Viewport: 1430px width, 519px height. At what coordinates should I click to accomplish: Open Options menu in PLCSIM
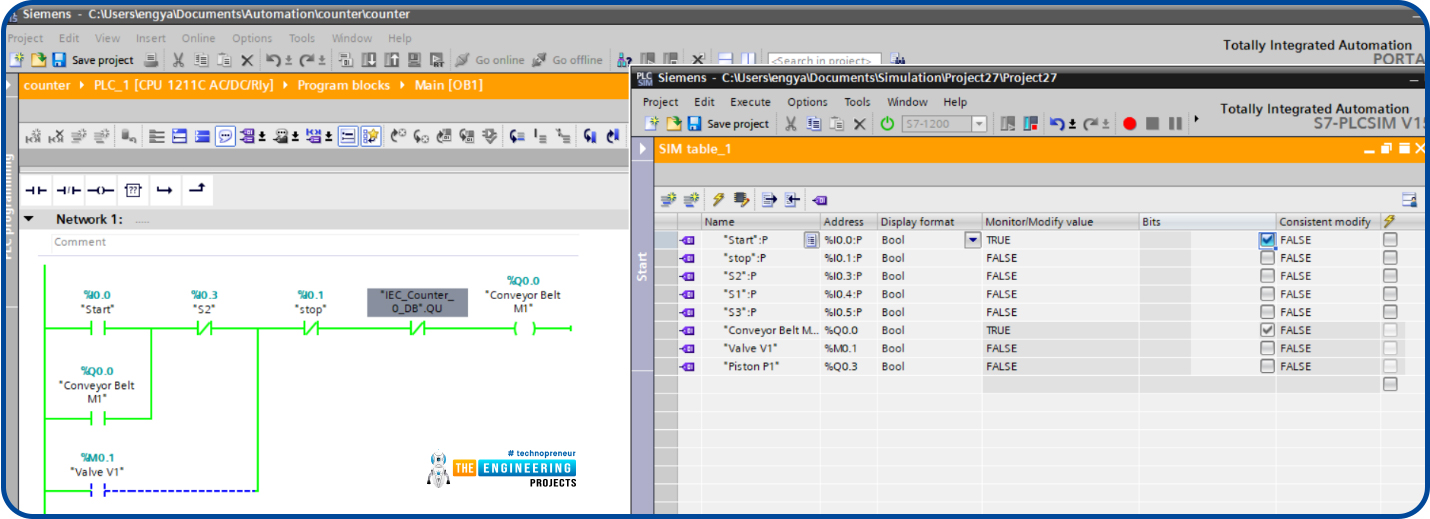[x=807, y=102]
